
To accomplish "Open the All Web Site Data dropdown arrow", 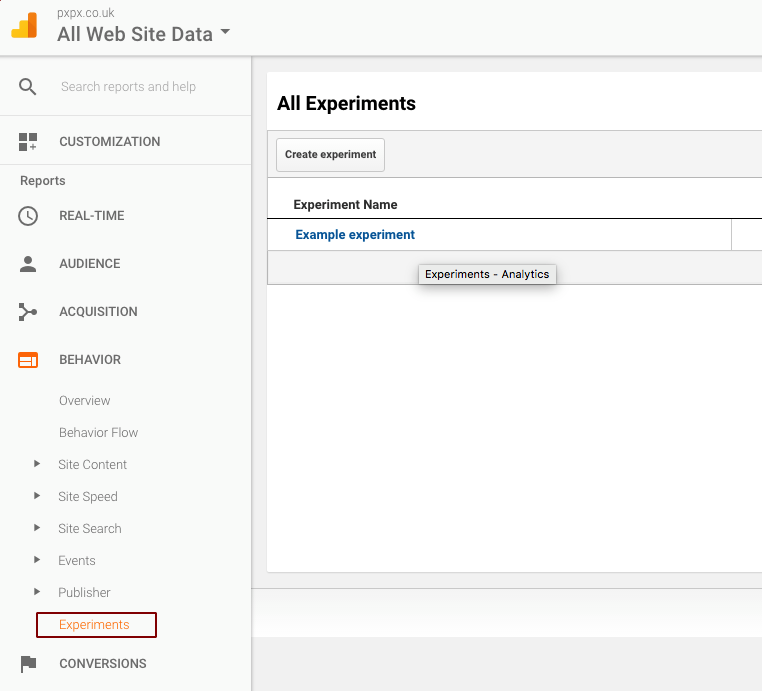I will click(225, 32).
